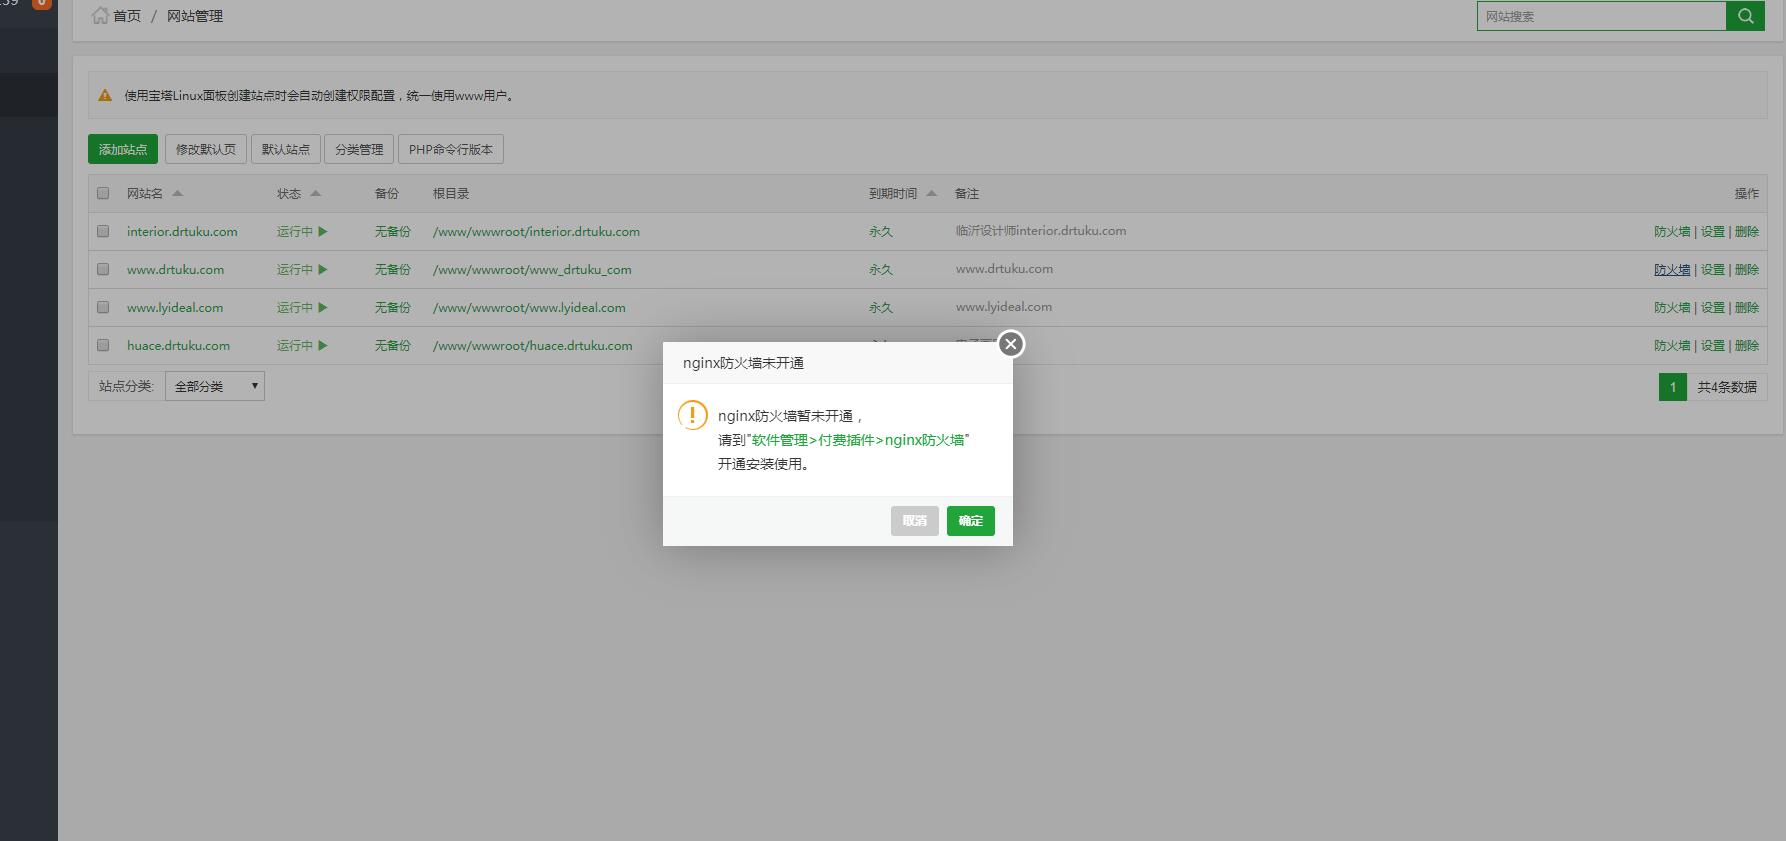Screen dimensions: 1786x841
Task: Open the 软件管理>付费插件>nginx防火墙 link
Action: click(x=858, y=440)
